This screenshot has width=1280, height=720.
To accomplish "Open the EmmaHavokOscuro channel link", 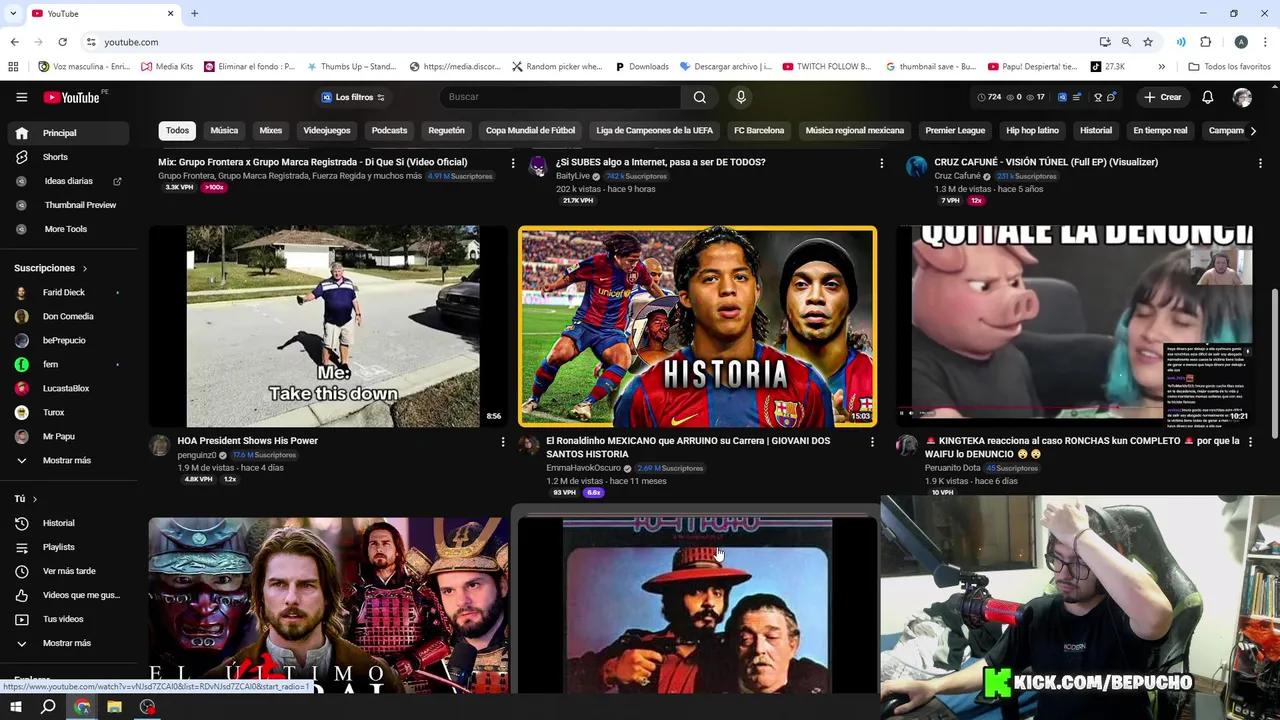I will (x=583, y=468).
